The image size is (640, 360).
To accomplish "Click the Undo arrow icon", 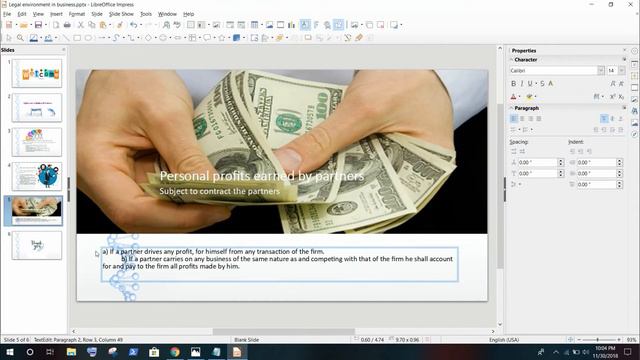I will pos(133,25).
